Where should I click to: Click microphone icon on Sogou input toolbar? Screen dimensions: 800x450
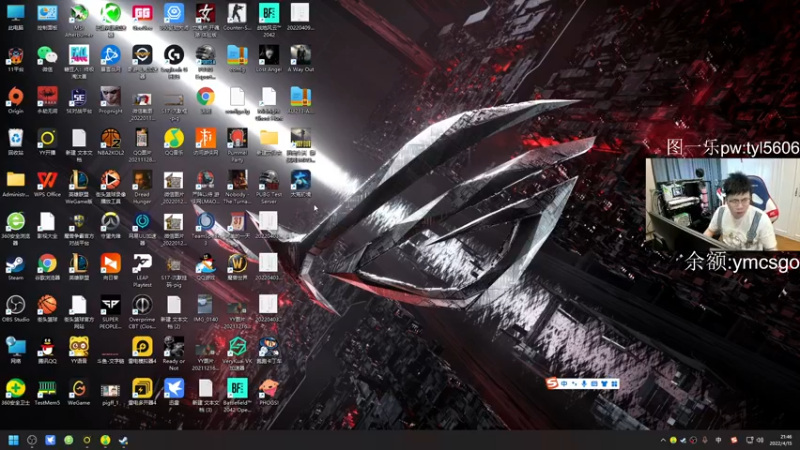click(584, 383)
